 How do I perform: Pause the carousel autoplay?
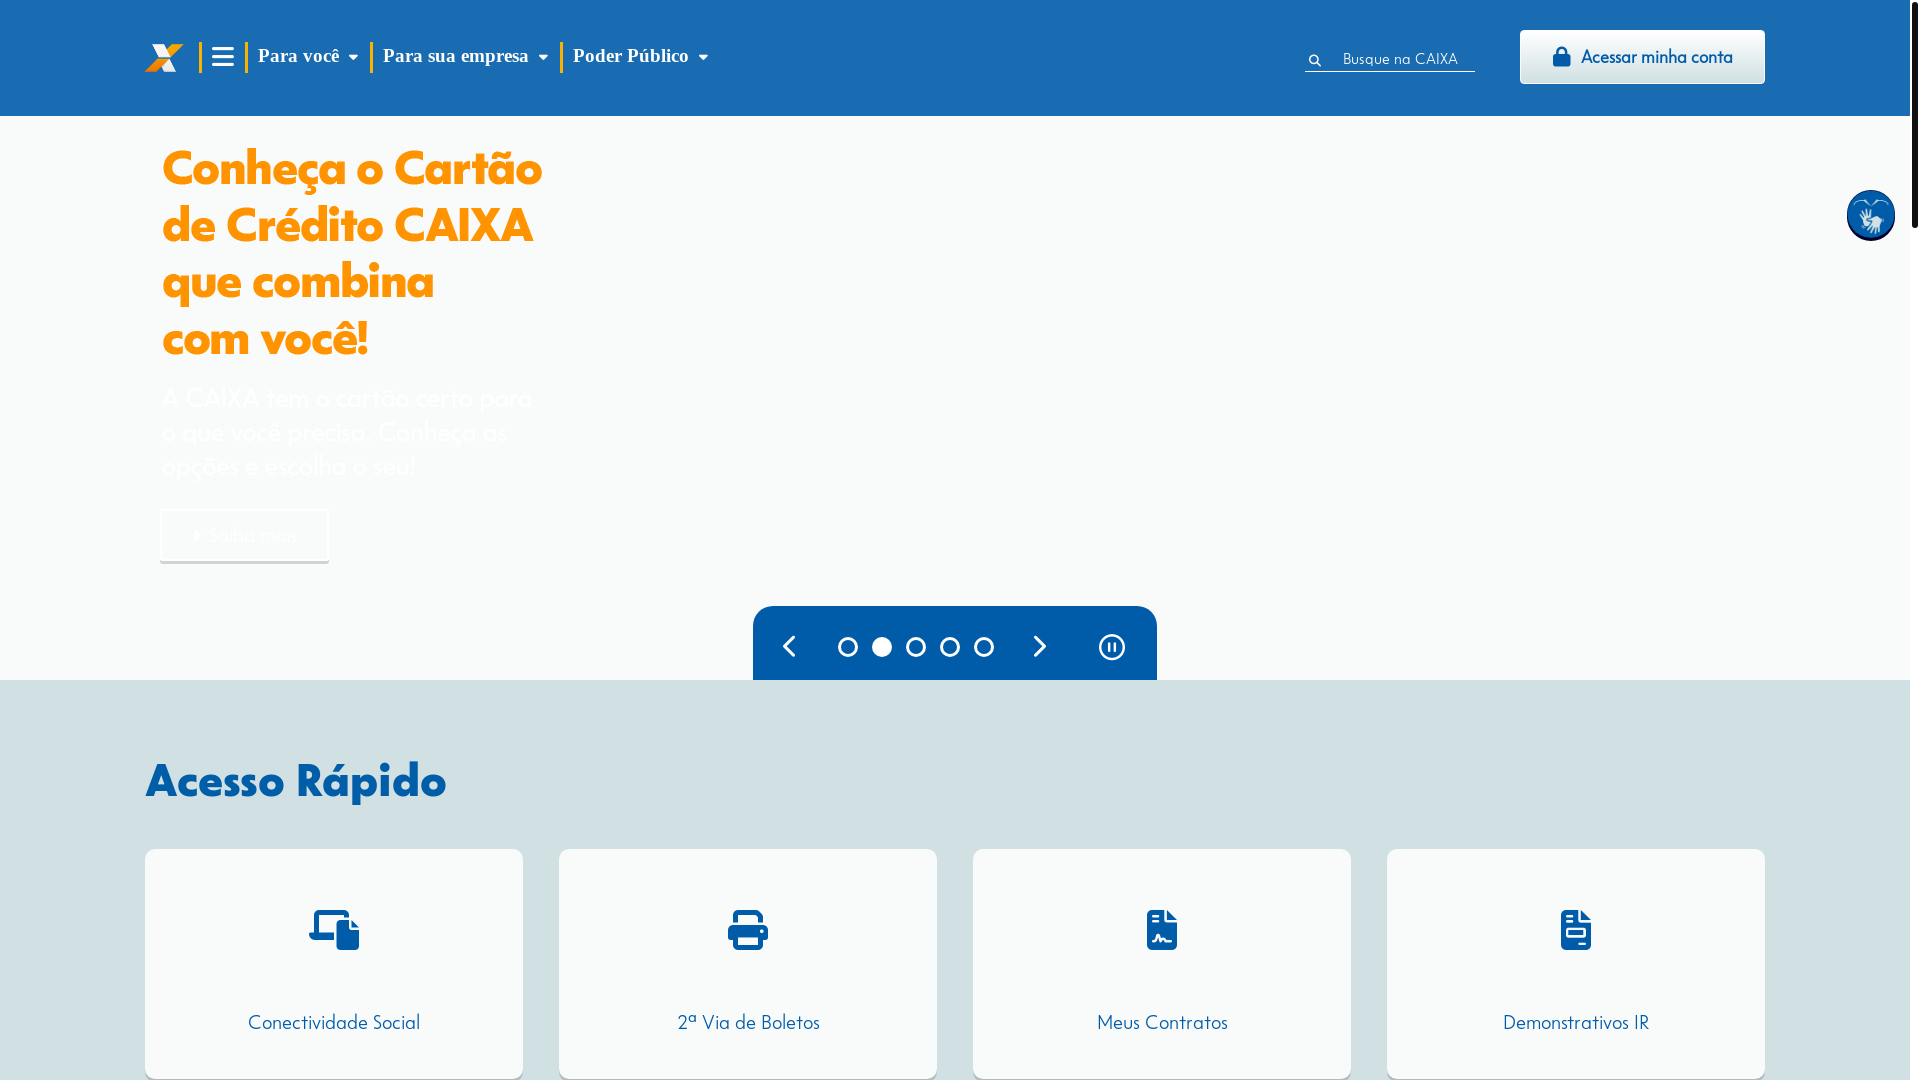[x=1111, y=647]
